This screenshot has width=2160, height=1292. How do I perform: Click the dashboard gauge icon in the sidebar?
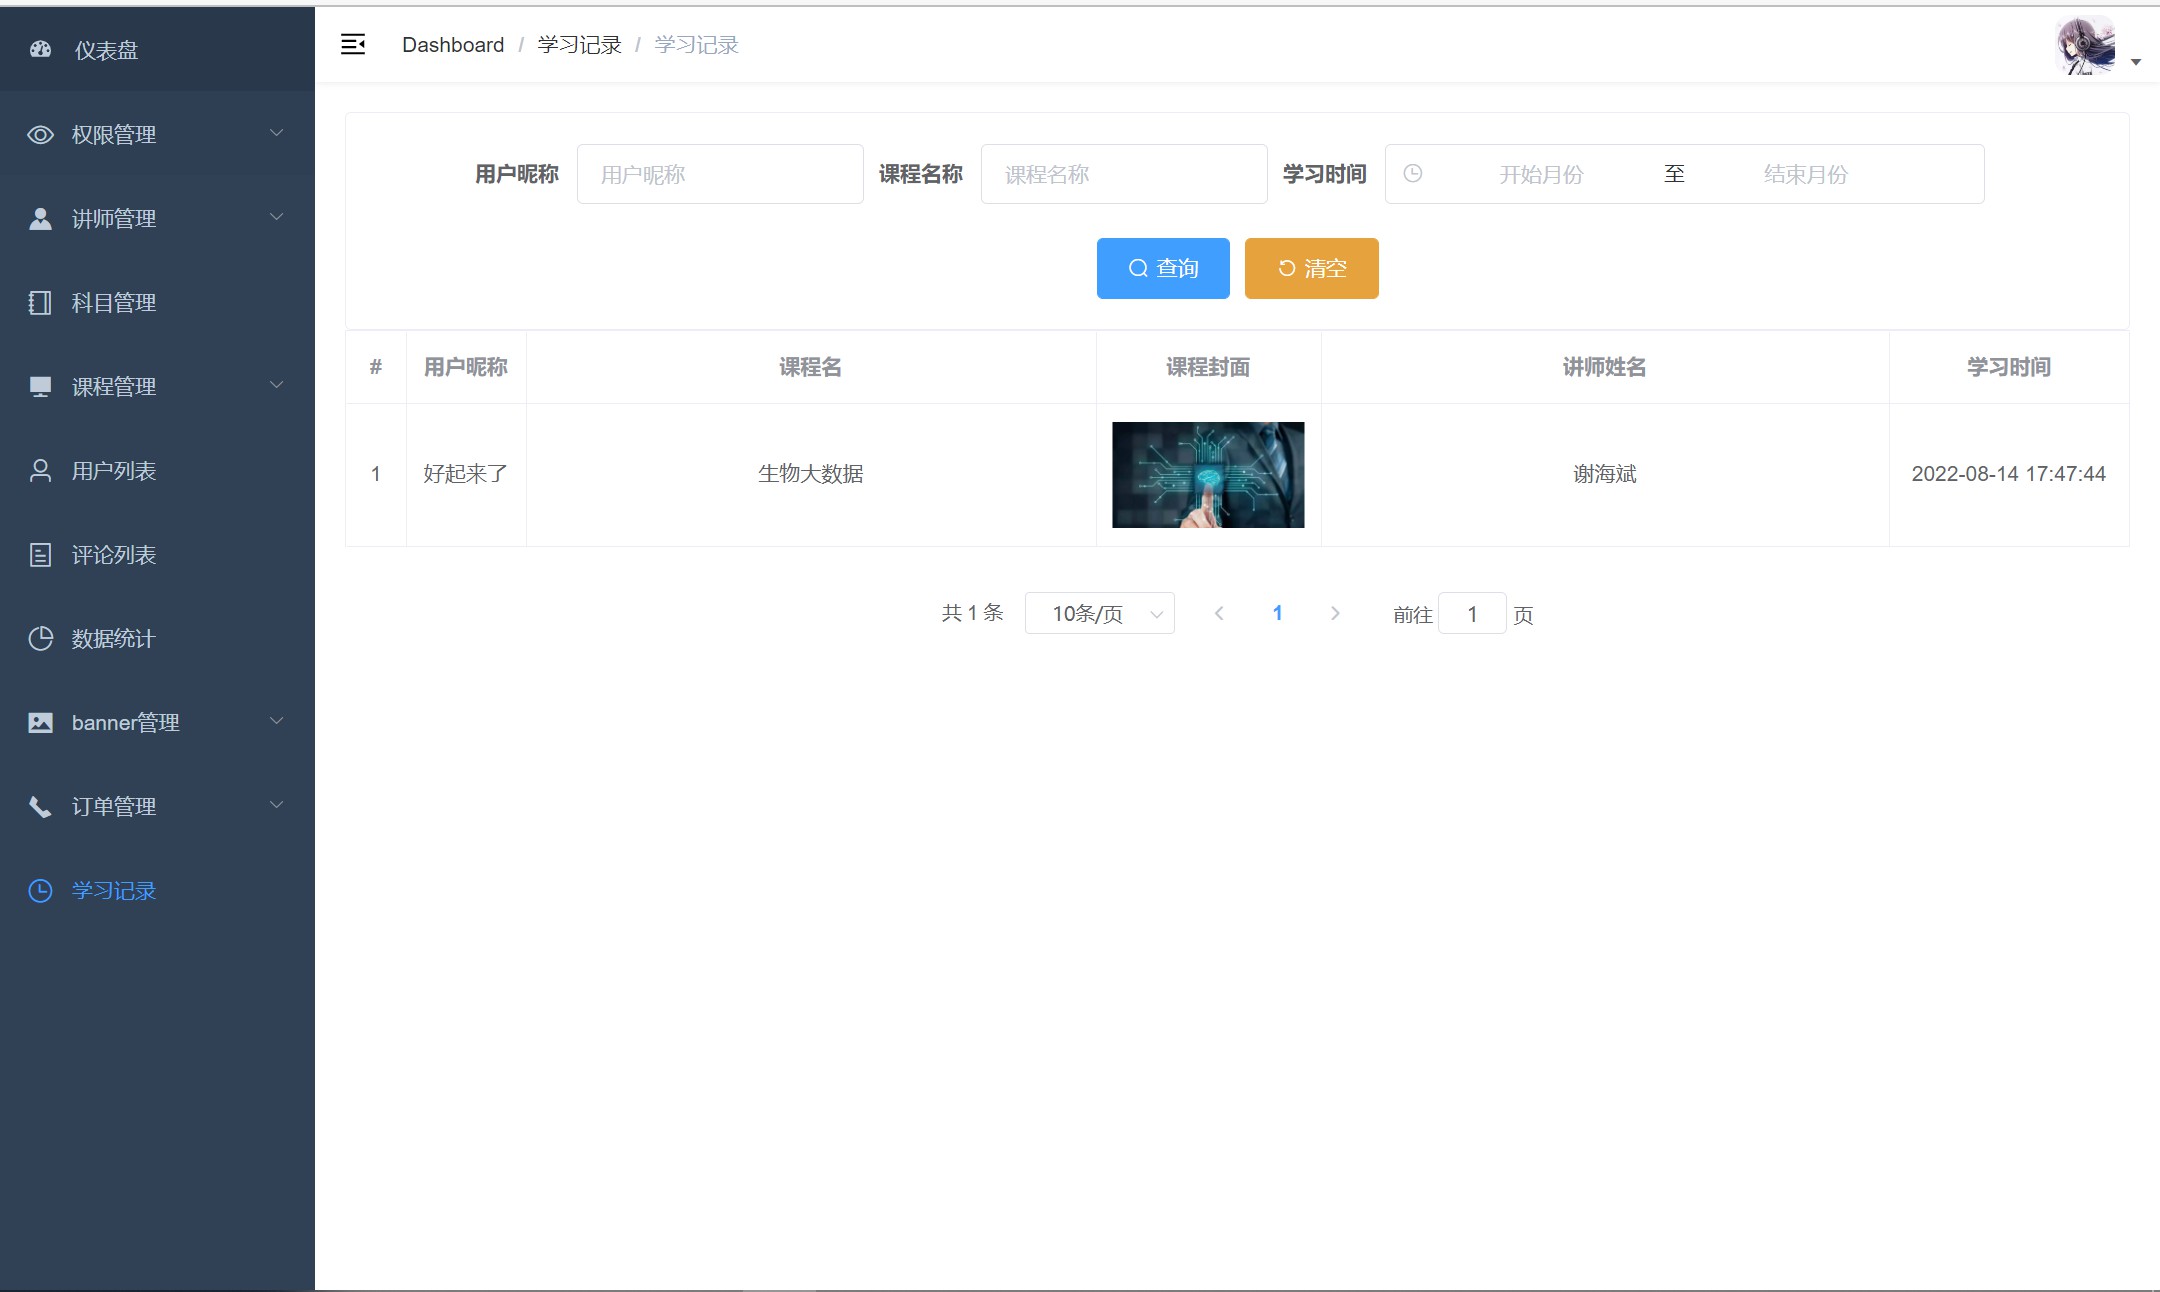(40, 49)
